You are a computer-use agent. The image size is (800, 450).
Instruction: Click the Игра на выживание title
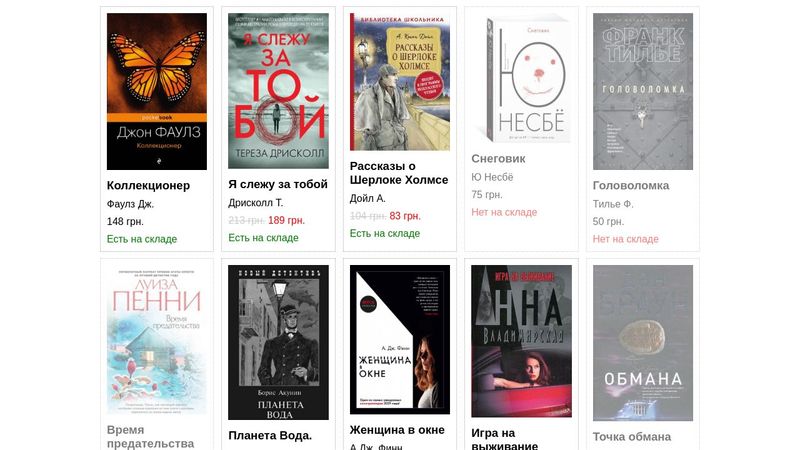coord(505,439)
